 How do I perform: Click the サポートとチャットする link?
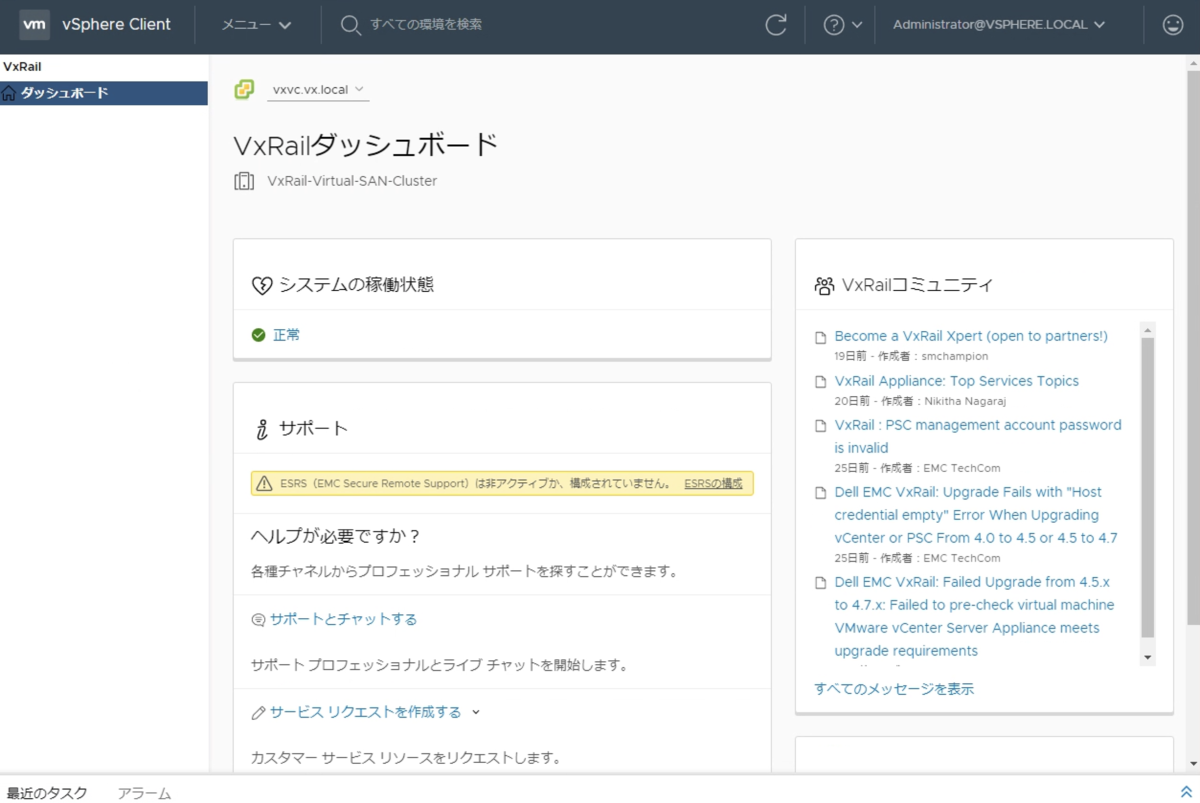(343, 620)
